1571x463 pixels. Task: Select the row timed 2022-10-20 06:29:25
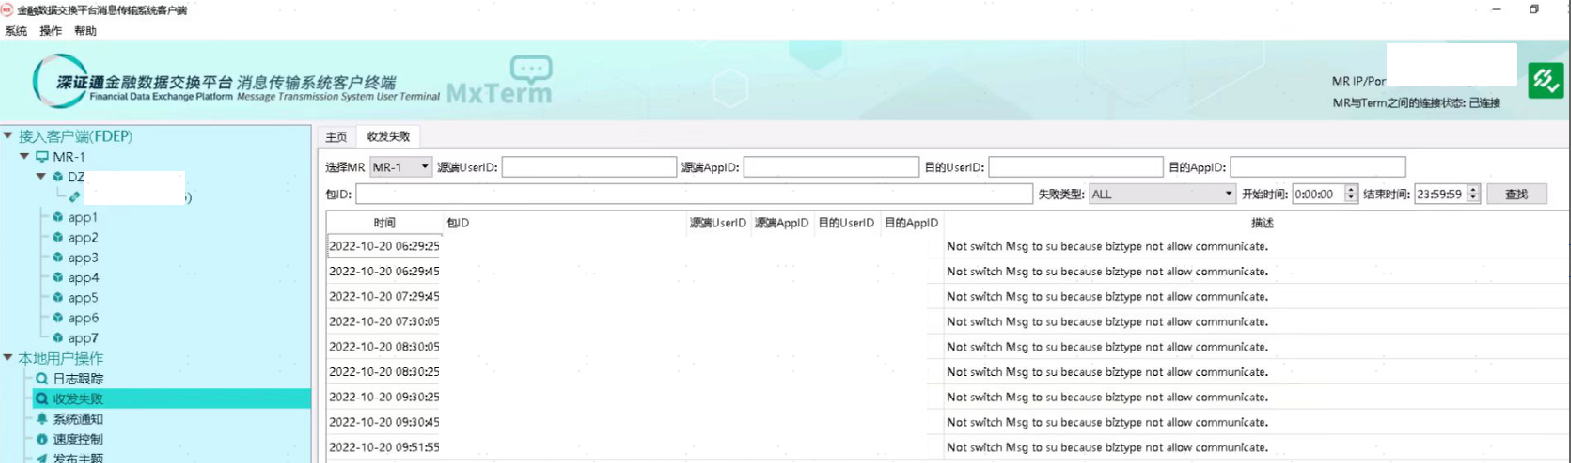click(947, 246)
